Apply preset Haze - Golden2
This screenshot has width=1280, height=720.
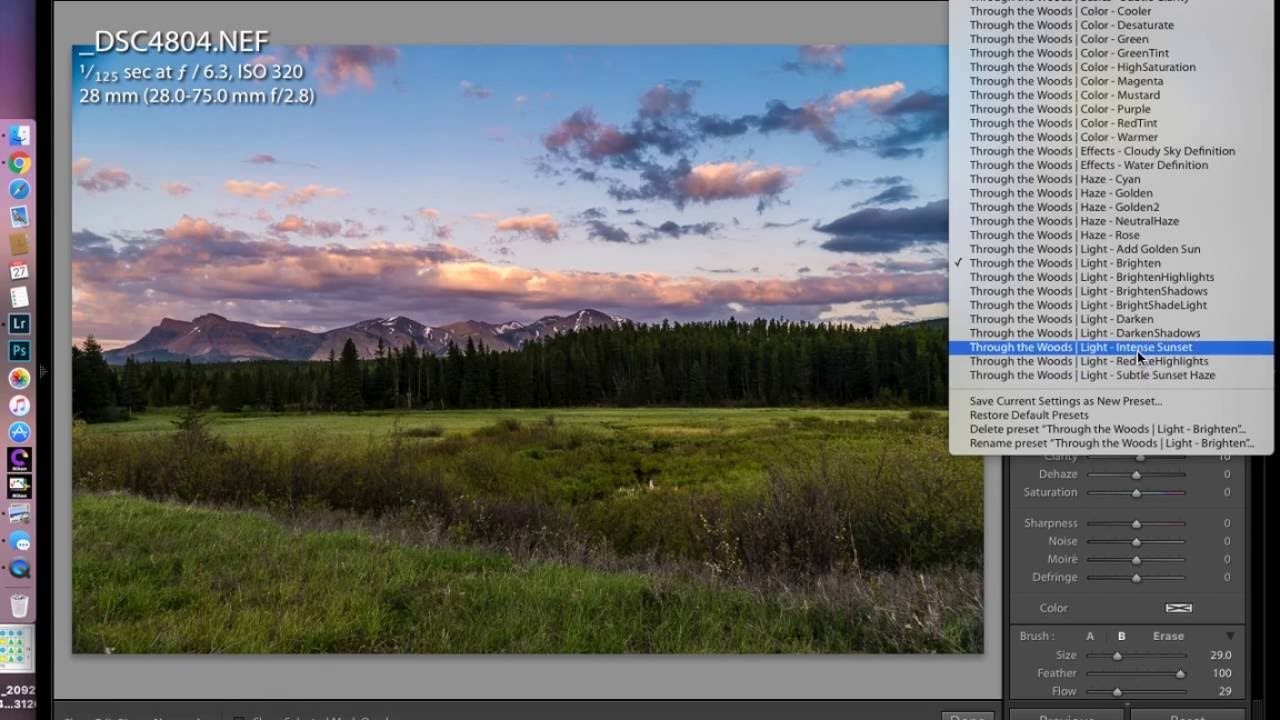[x=1110, y=207]
